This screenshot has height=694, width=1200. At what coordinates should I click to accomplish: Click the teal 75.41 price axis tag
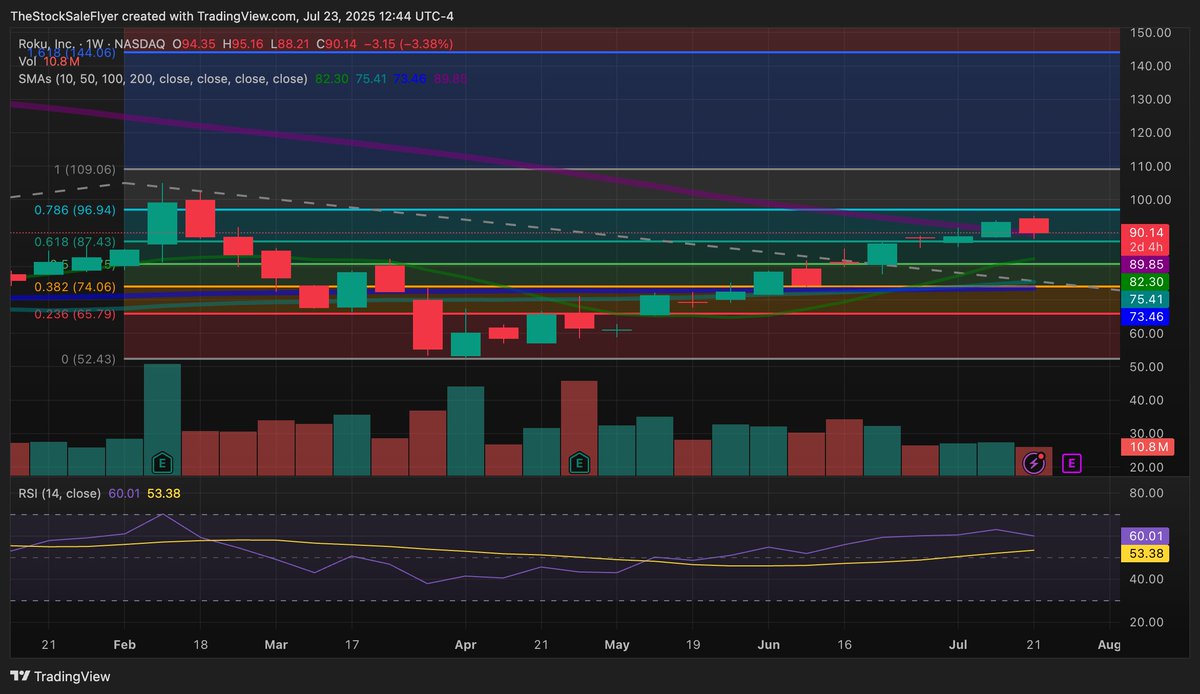[1144, 299]
